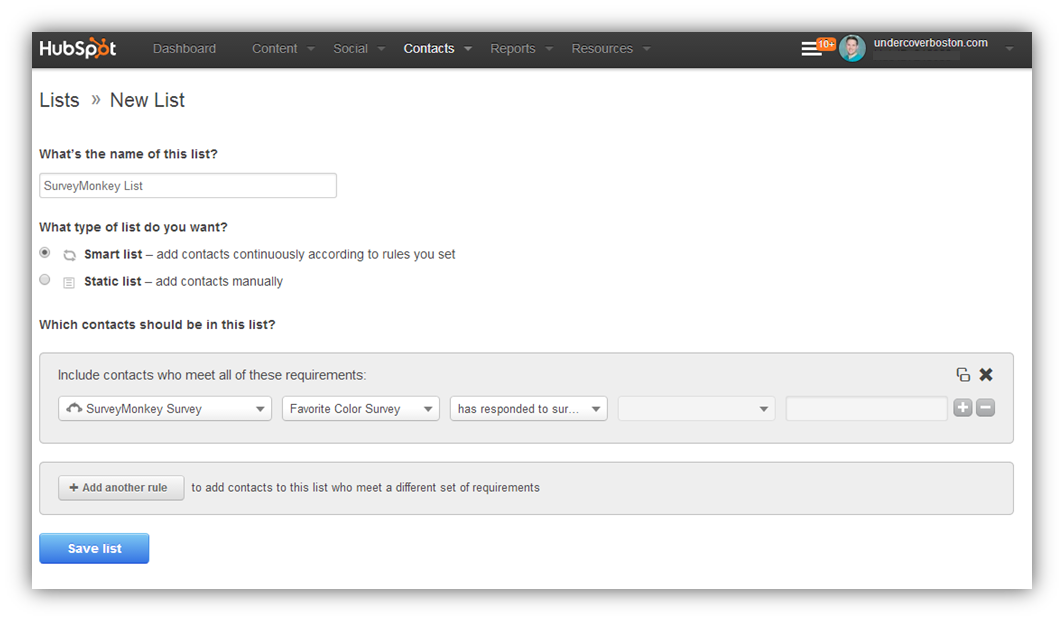Open the Reports menu
The height and width of the screenshot is (621, 1064).
click(521, 49)
